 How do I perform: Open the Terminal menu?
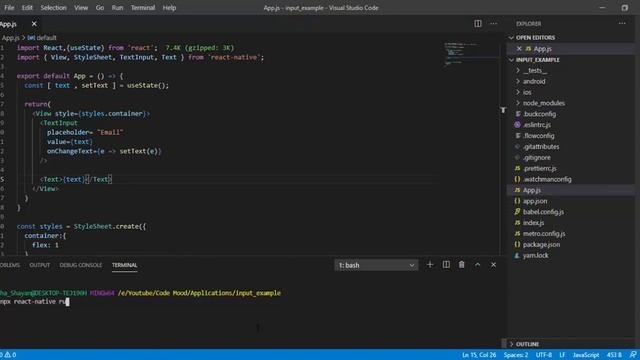point(143,8)
